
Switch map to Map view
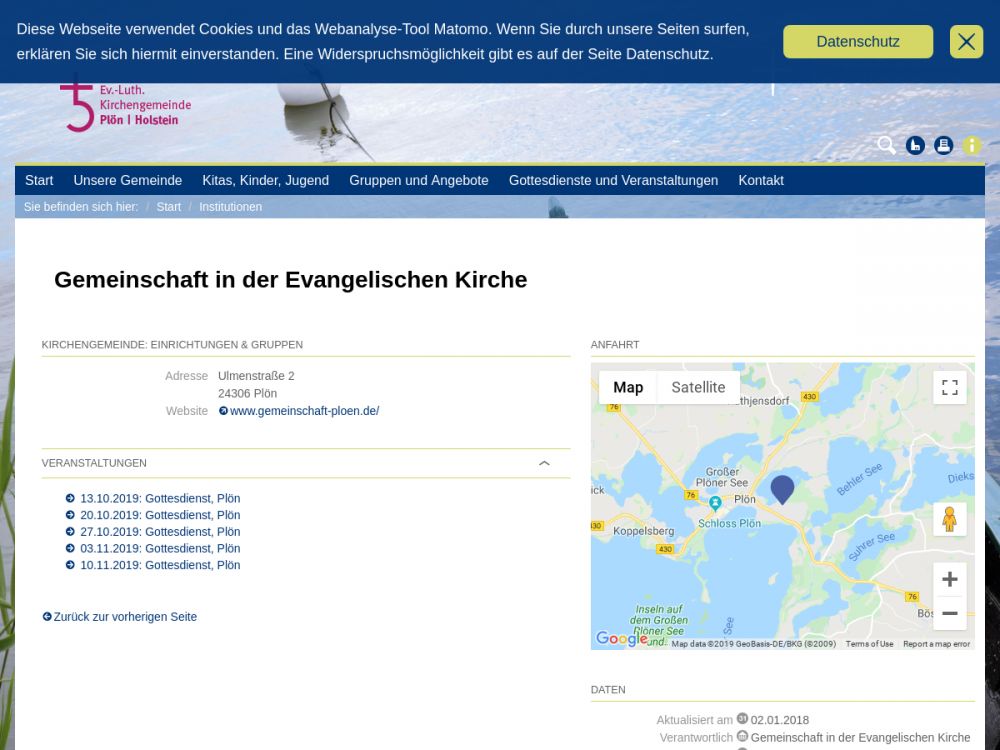628,388
